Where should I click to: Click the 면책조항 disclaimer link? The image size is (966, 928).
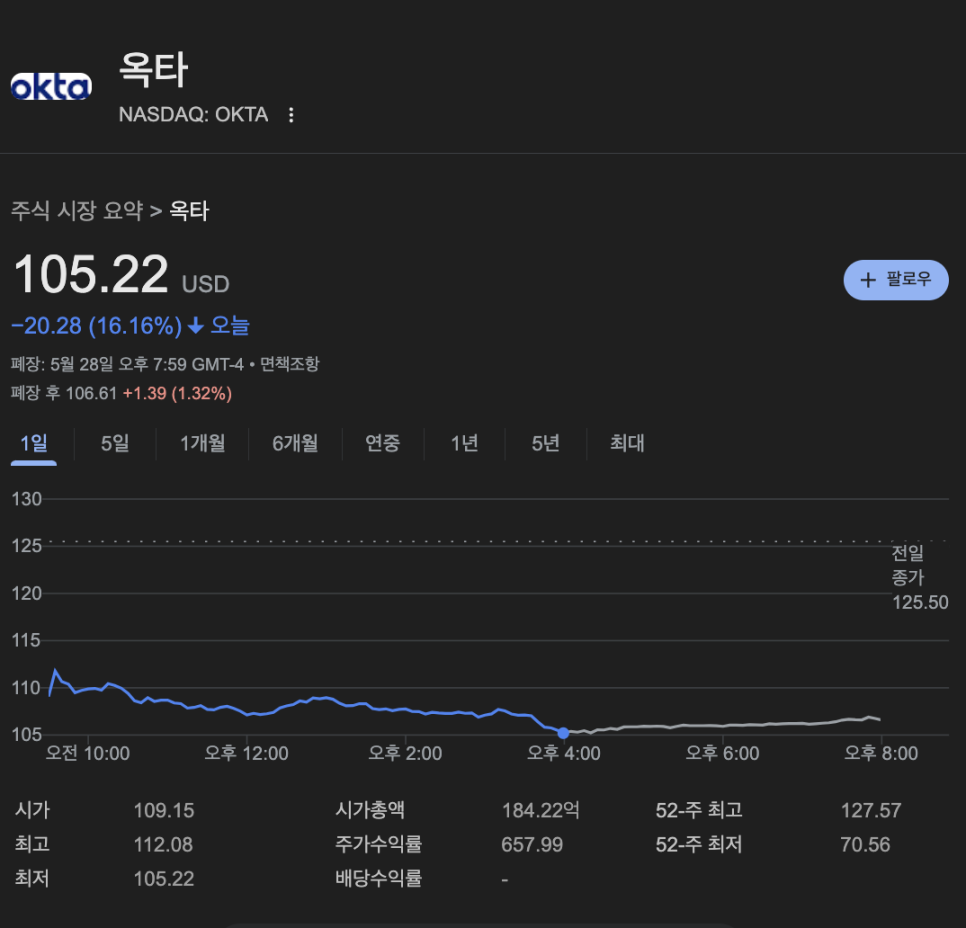[x=290, y=364]
